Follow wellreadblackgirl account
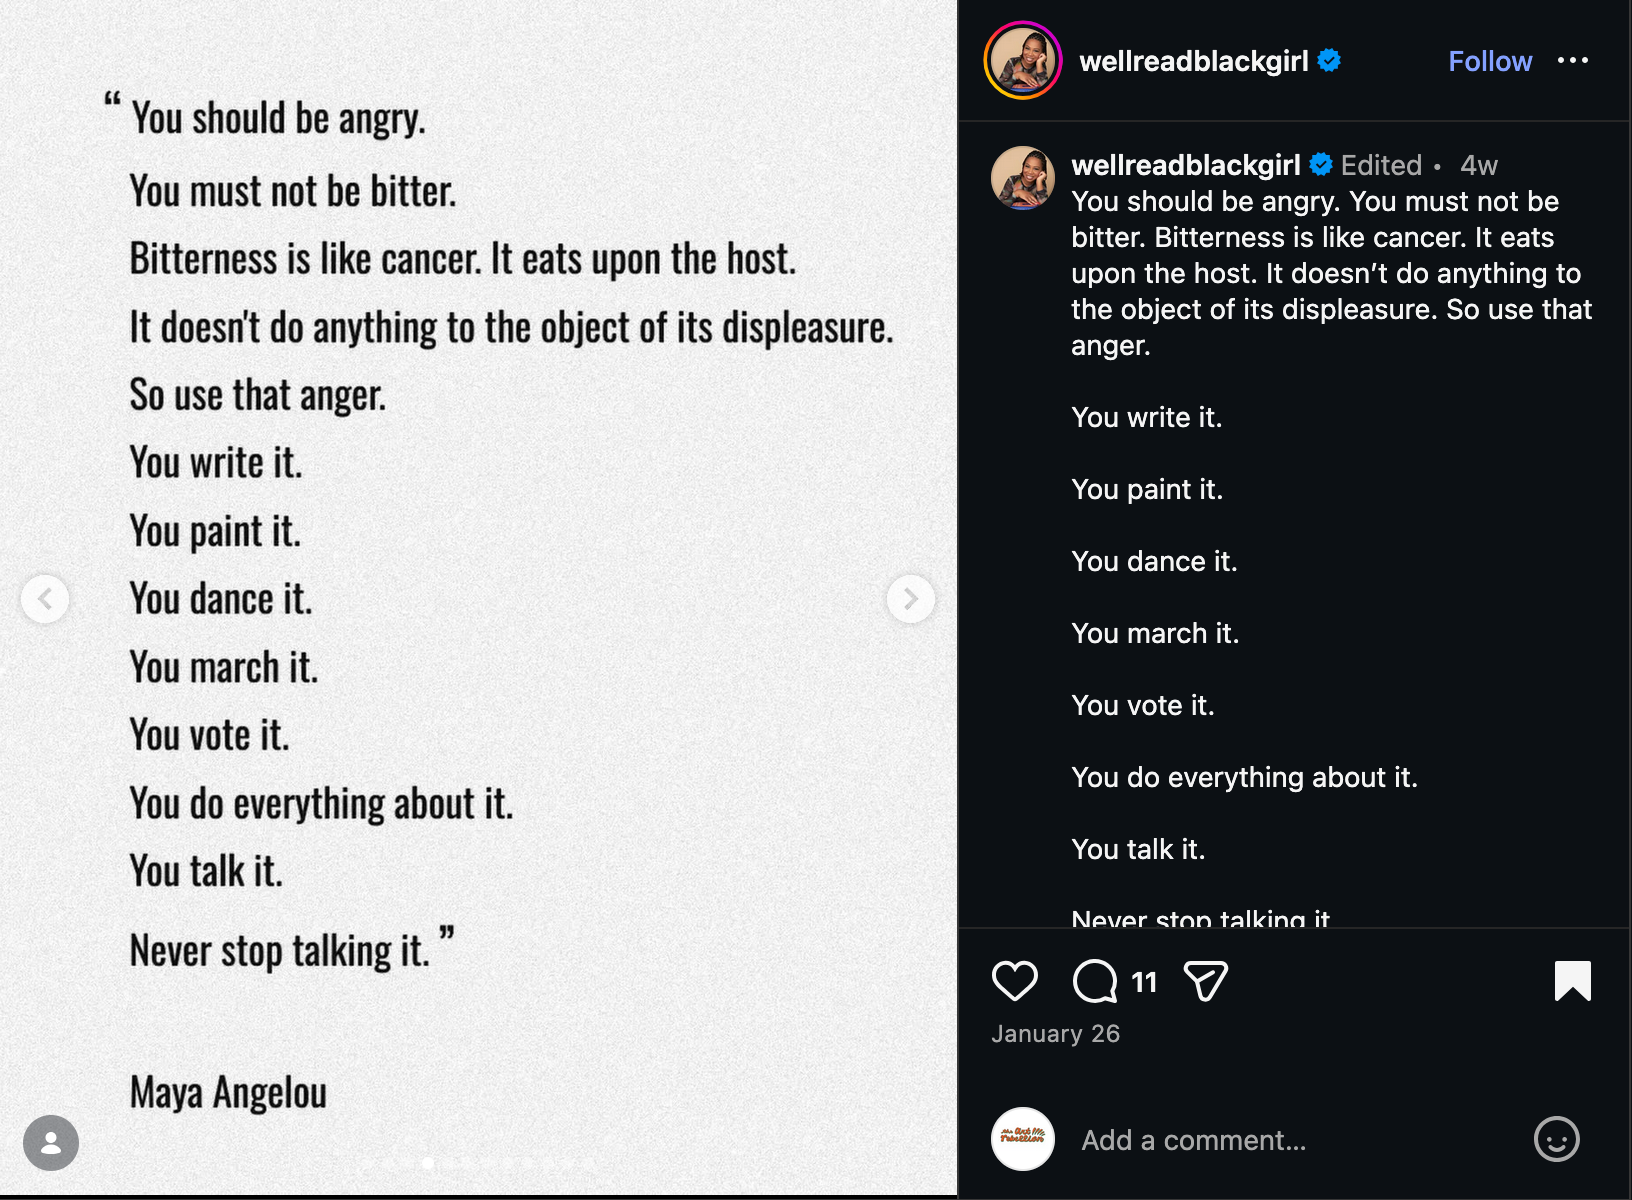The image size is (1632, 1200). click(1489, 61)
